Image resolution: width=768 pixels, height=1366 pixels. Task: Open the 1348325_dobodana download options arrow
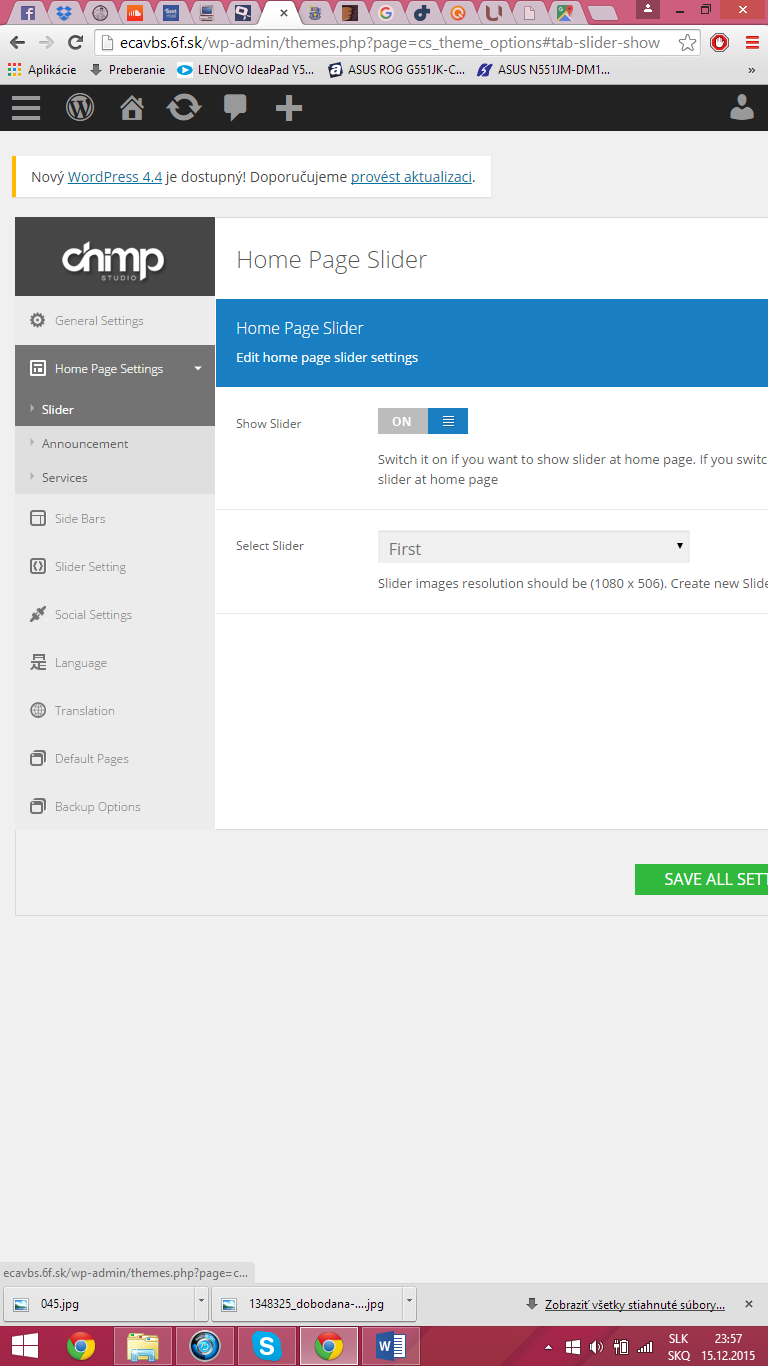tap(409, 1304)
